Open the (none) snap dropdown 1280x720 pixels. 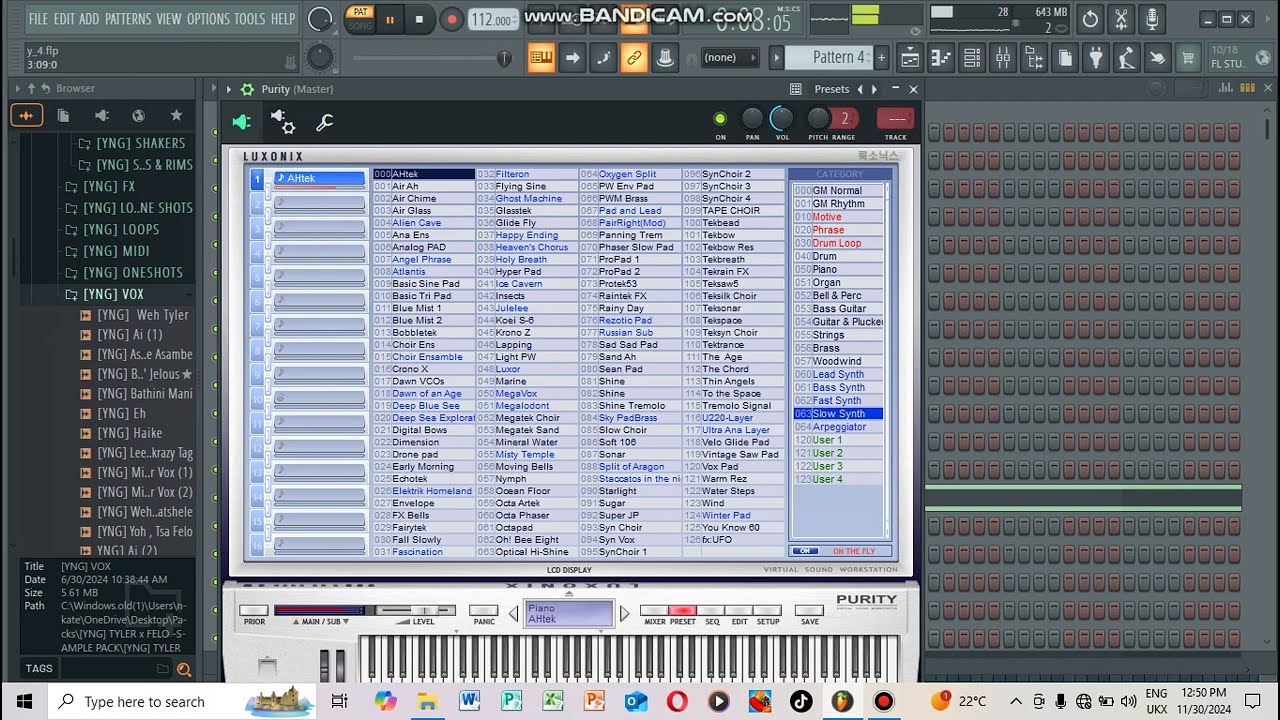(x=731, y=58)
